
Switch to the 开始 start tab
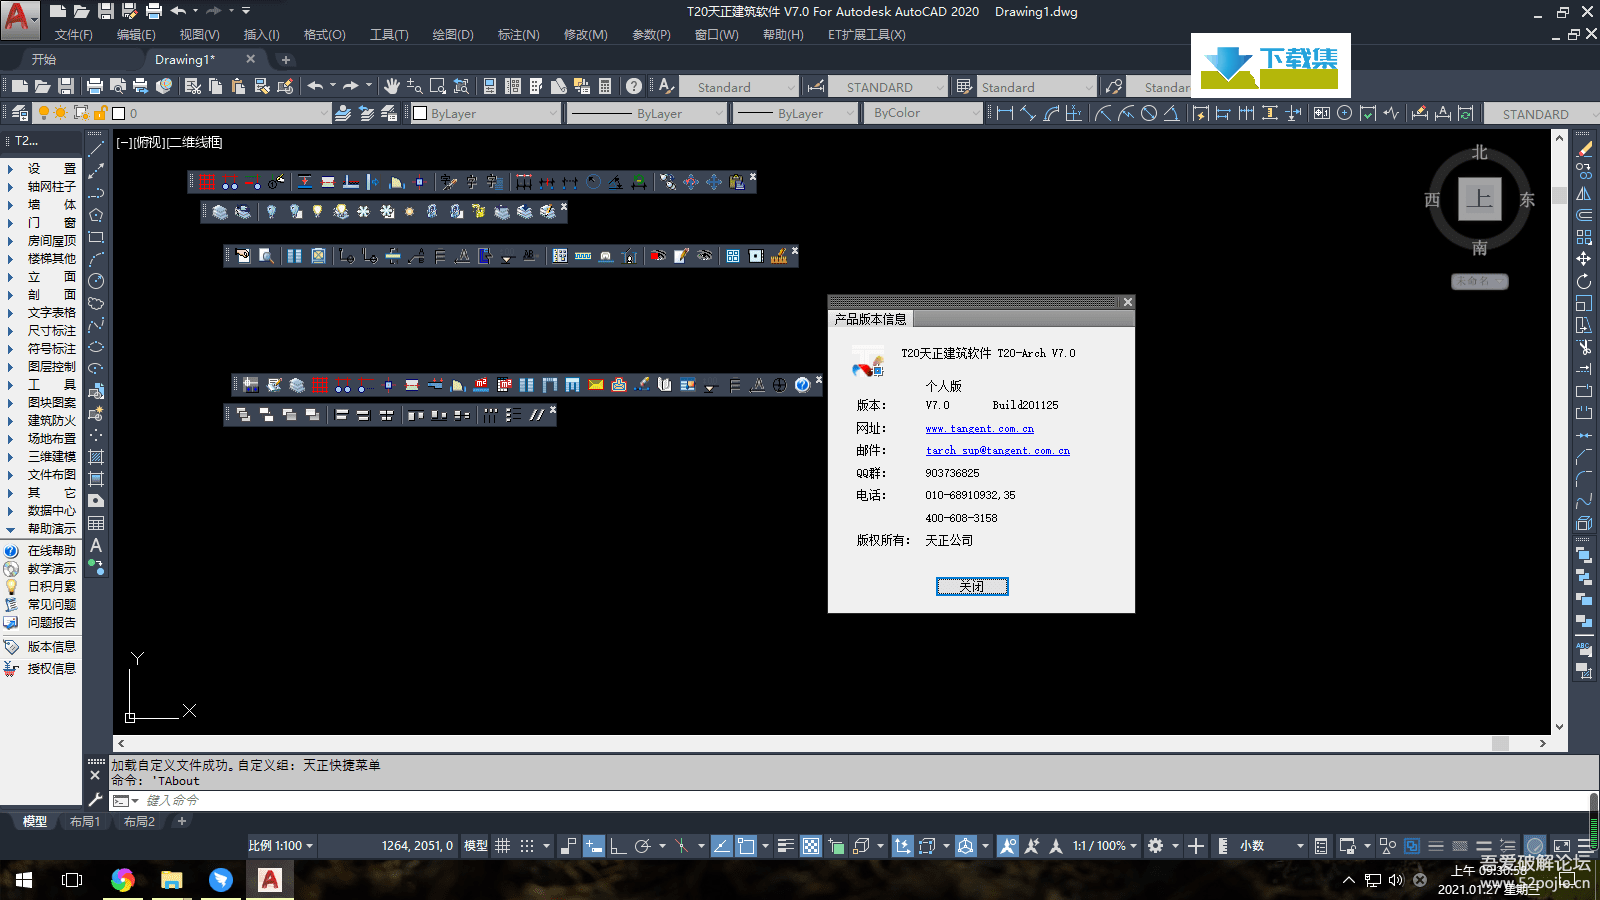tap(44, 60)
